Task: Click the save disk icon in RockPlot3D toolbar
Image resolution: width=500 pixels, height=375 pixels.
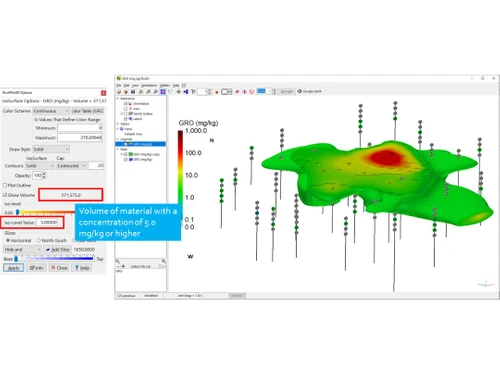Action: [x=133, y=92]
